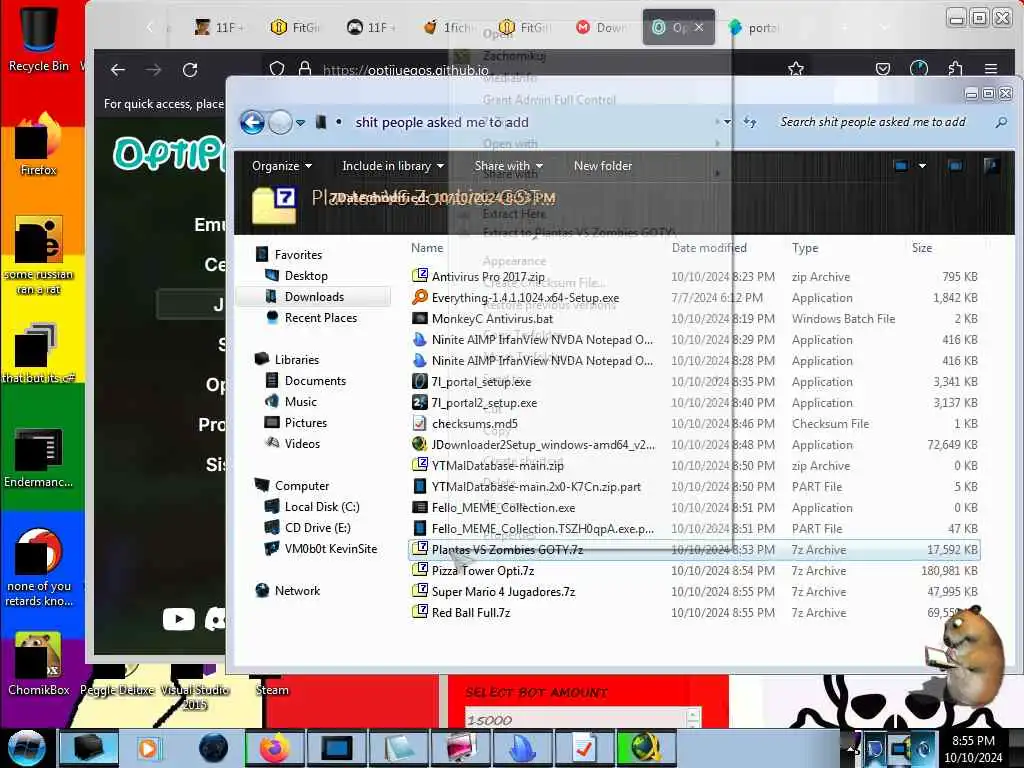The width and height of the screenshot is (1024, 768).
Task: Open the Firefox desktop shortcut
Action: click(x=39, y=145)
